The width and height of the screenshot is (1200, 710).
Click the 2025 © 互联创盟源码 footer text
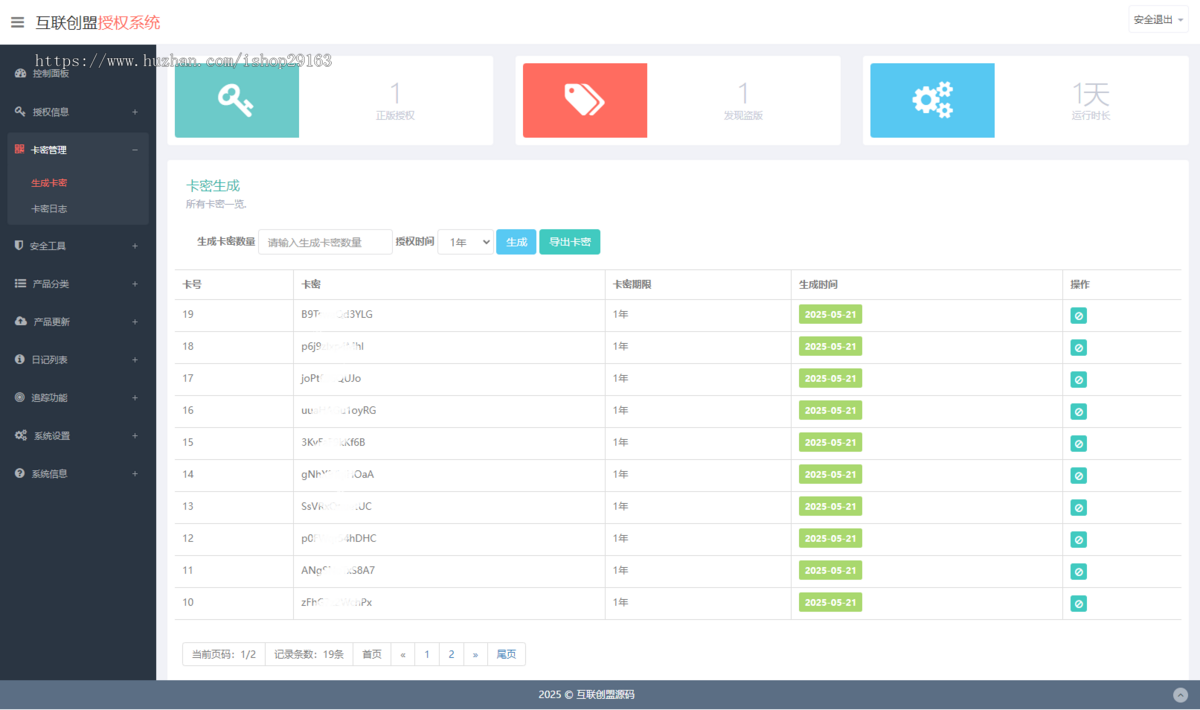[587, 695]
